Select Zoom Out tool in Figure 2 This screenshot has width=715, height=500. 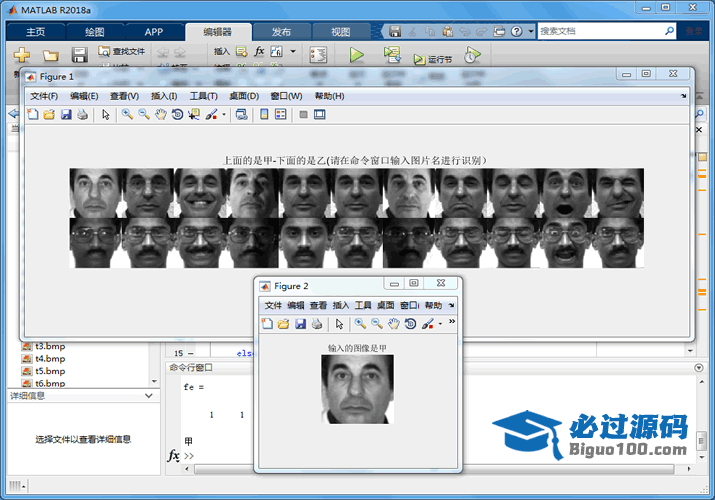377,324
